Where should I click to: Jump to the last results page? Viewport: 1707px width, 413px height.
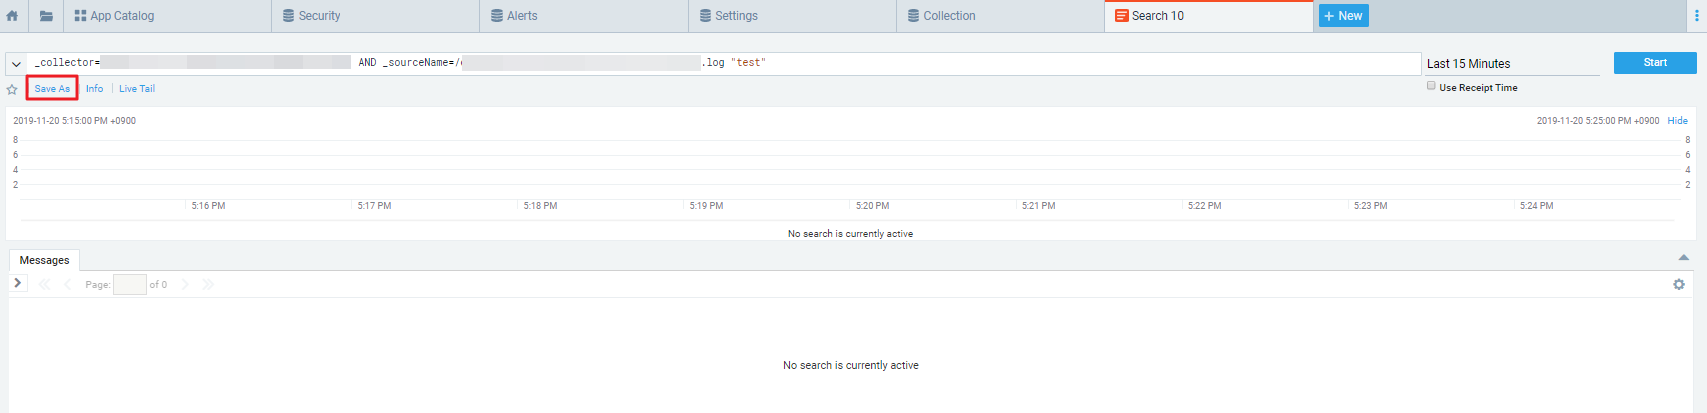tap(208, 285)
